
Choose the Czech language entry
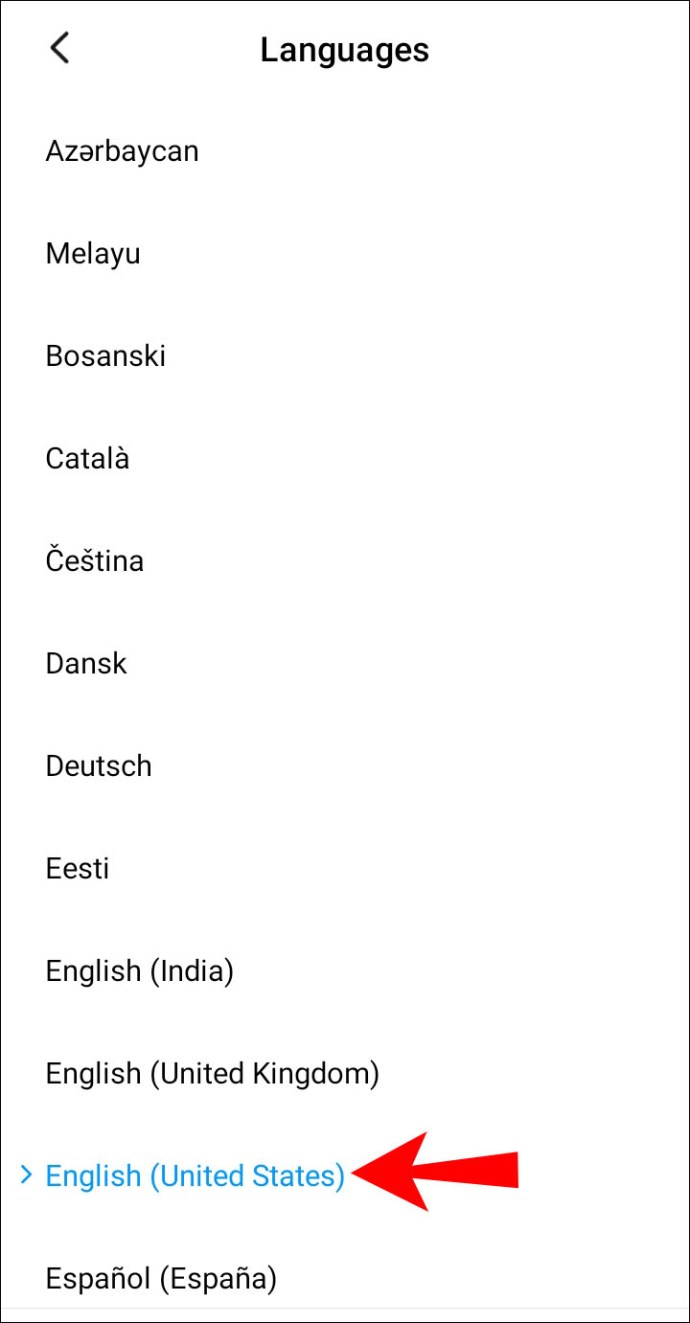95,561
